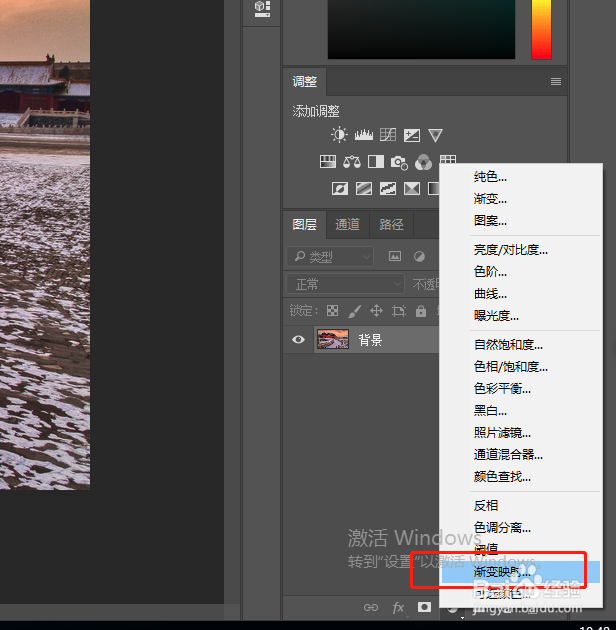Choose 图案... from the menu
Viewport: 616px width, 630px height.
coord(521,221)
